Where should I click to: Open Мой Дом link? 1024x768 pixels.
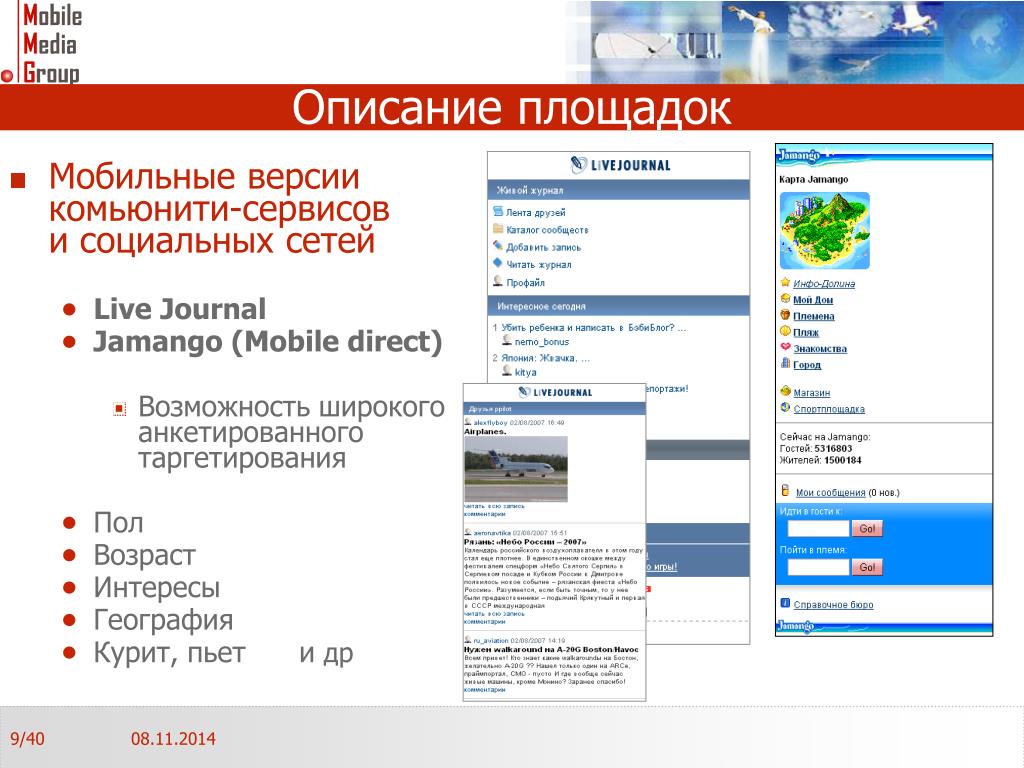click(813, 300)
